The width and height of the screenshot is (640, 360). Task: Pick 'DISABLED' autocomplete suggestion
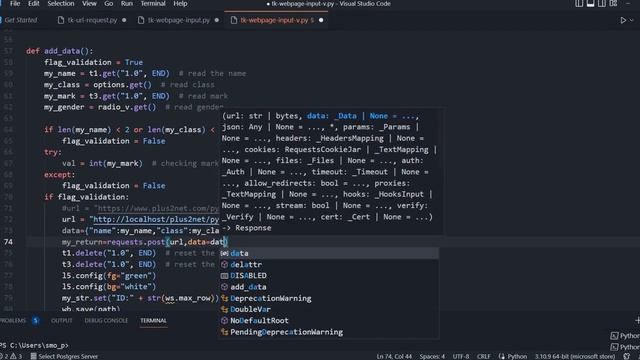point(329,276)
